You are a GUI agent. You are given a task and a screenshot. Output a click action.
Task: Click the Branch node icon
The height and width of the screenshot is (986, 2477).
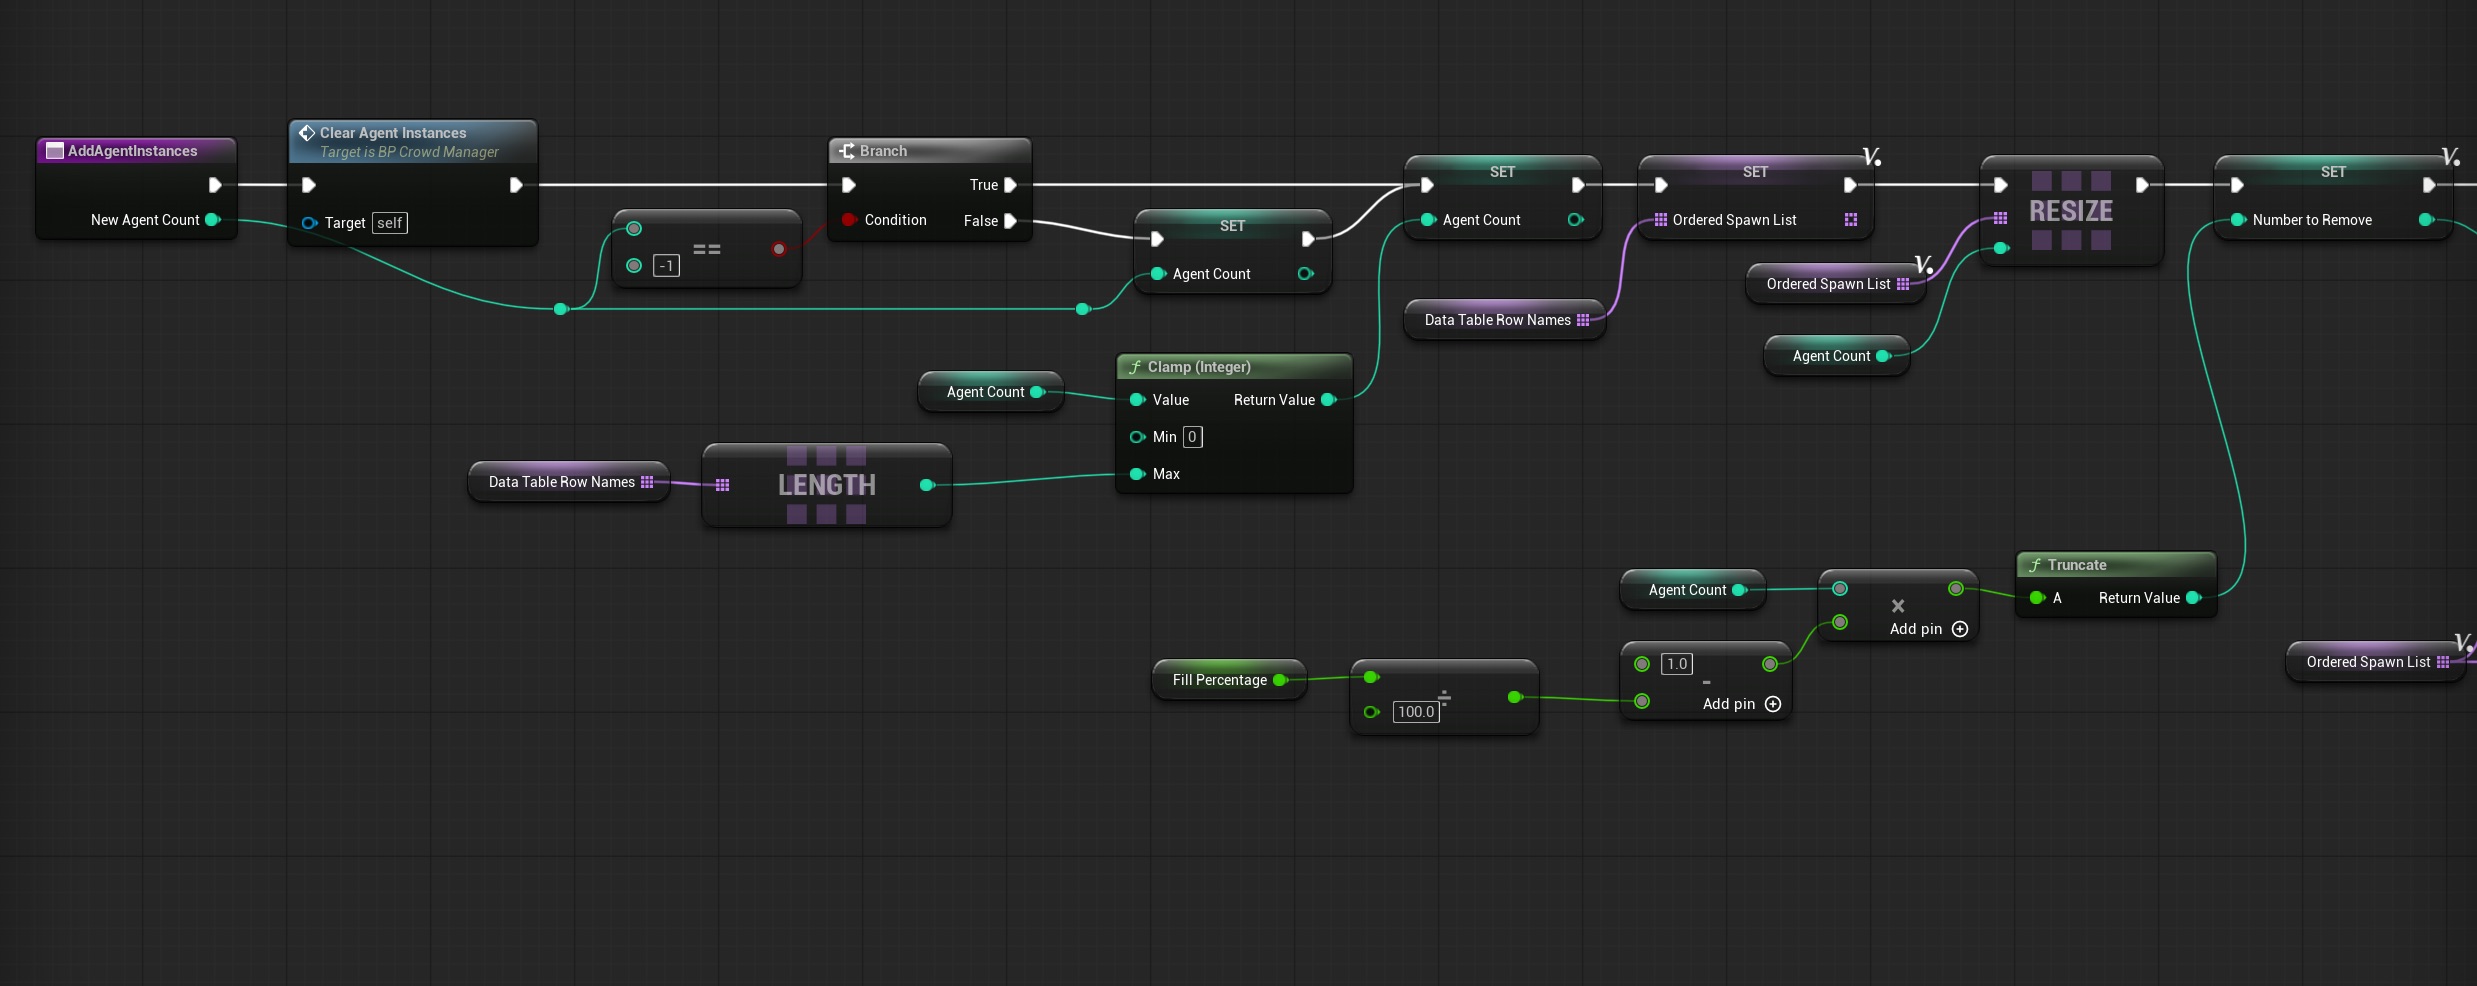[847, 151]
